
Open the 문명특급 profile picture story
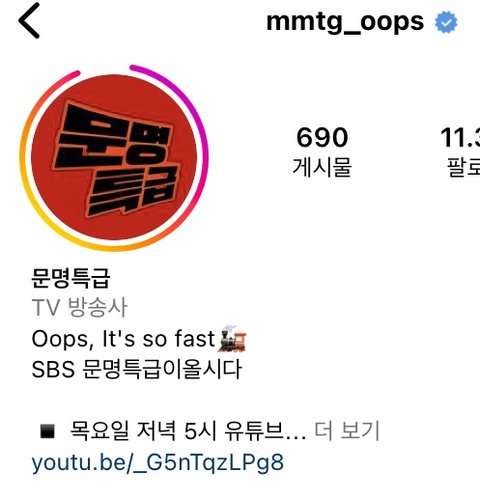click(x=114, y=157)
